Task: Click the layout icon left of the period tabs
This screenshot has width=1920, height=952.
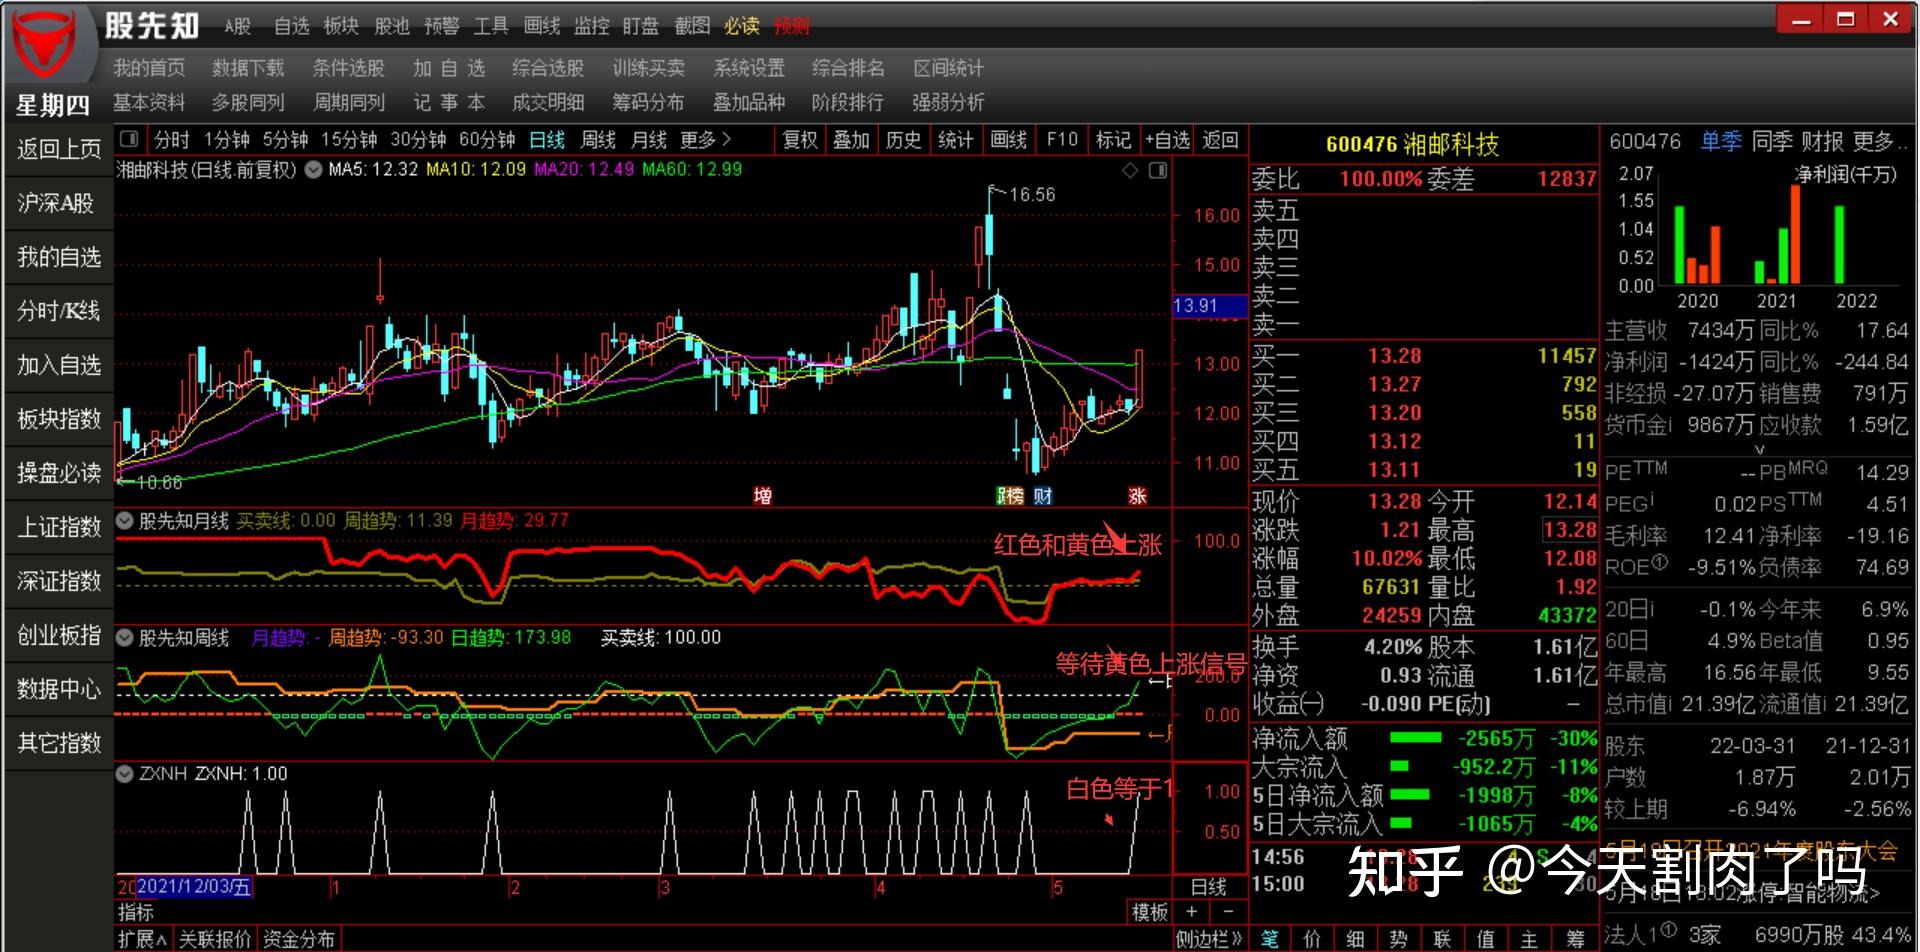Action: 127,140
